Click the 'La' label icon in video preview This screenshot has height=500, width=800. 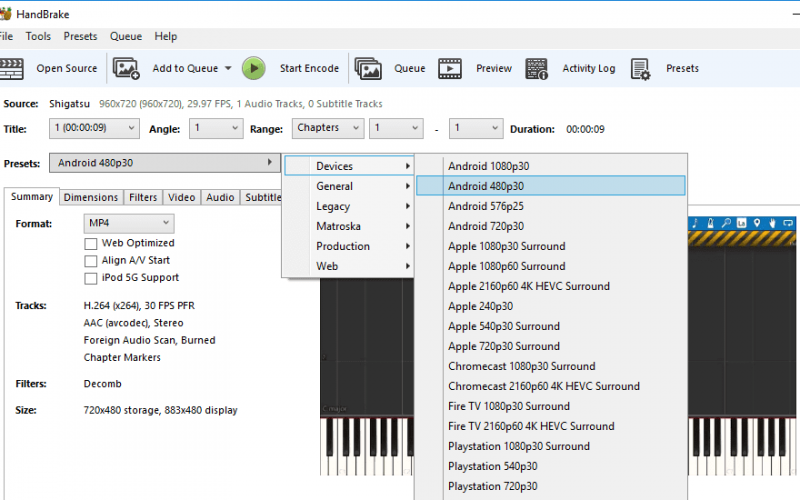741,223
